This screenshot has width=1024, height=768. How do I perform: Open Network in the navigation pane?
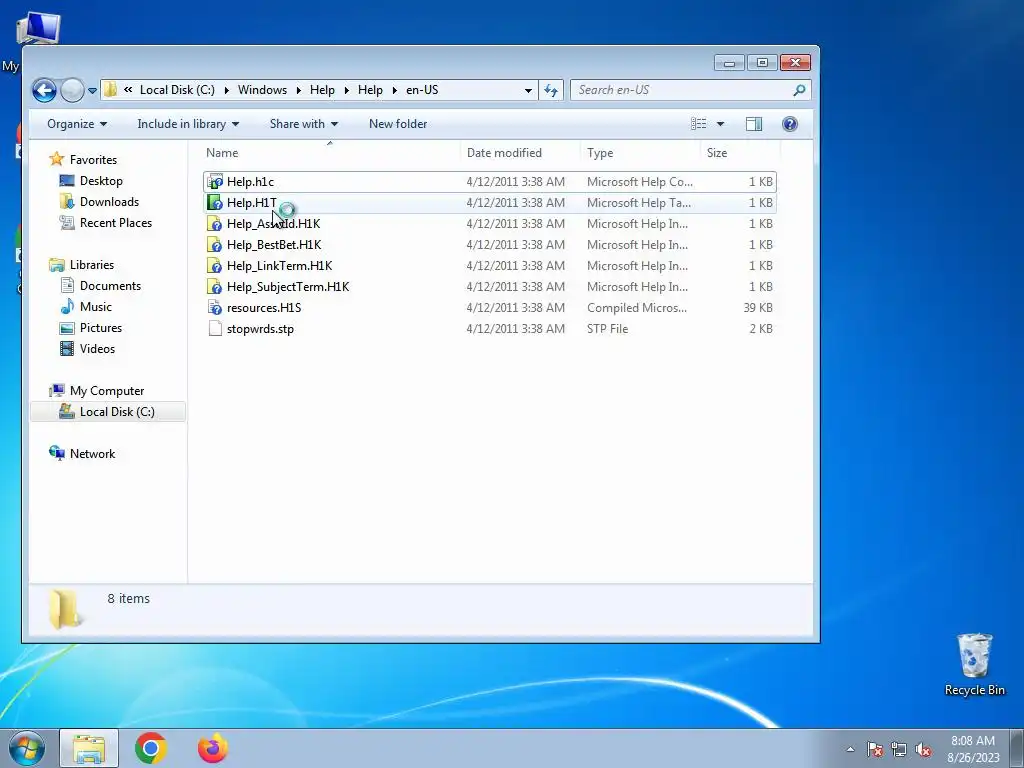(x=92, y=453)
